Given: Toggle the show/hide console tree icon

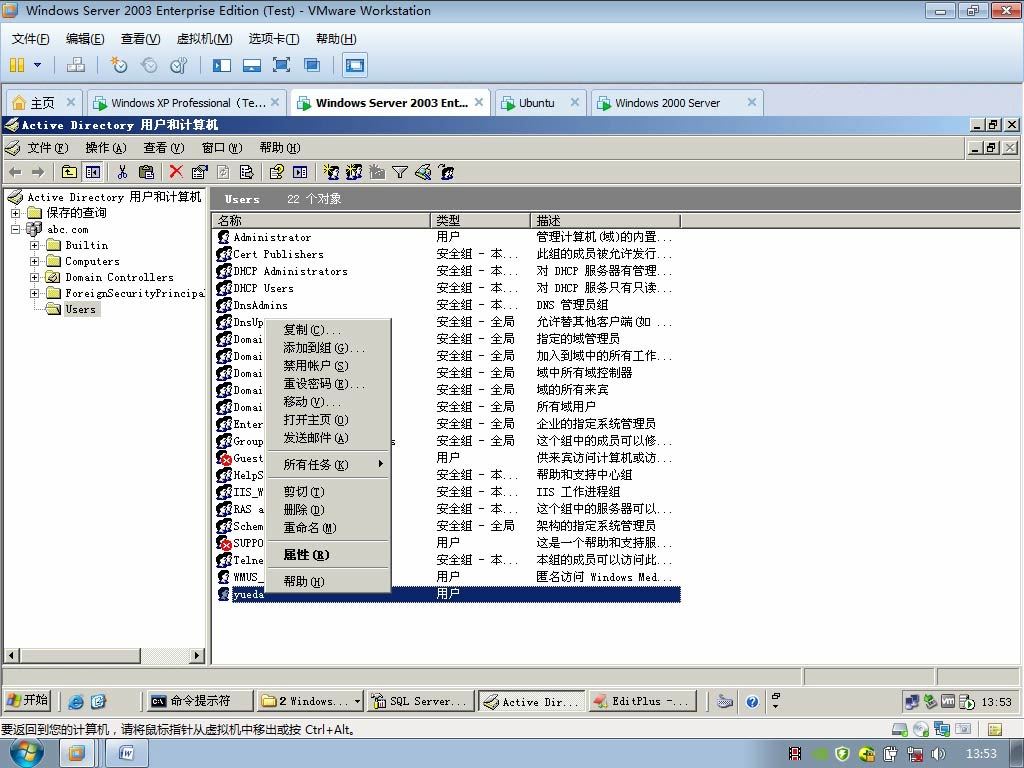Looking at the screenshot, I should click(93, 172).
